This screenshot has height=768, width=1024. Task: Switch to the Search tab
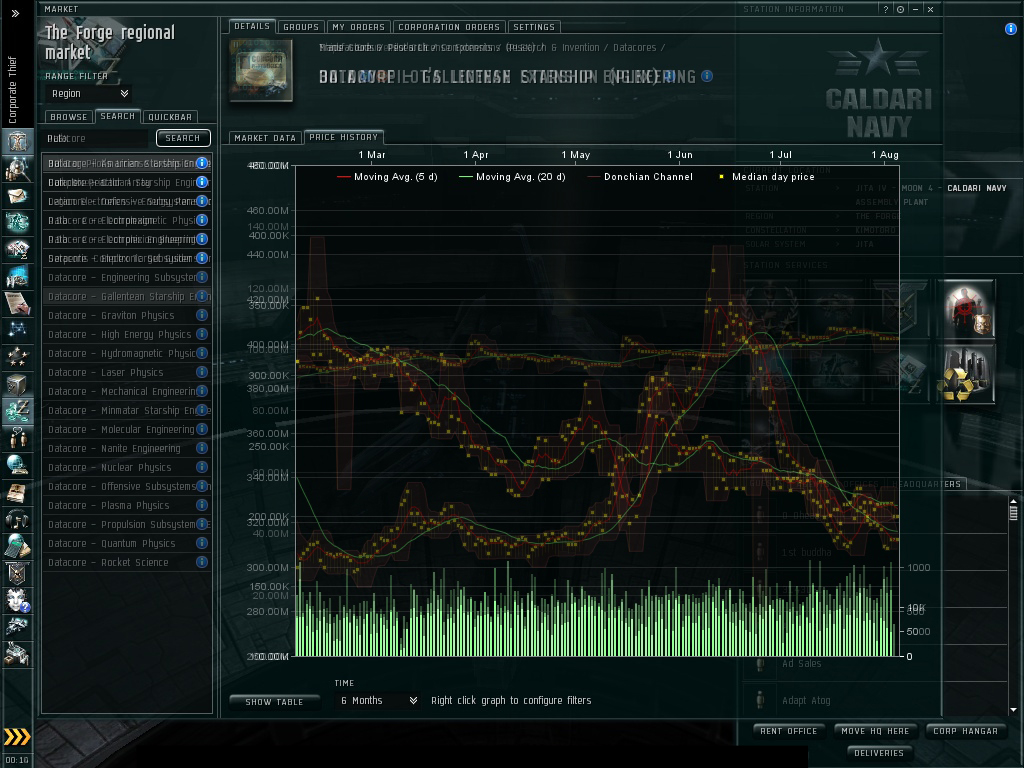pyautogui.click(x=118, y=116)
